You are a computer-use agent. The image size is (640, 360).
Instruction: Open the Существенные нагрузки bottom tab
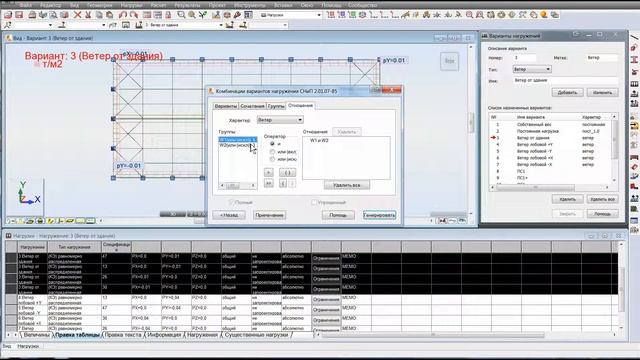257,335
